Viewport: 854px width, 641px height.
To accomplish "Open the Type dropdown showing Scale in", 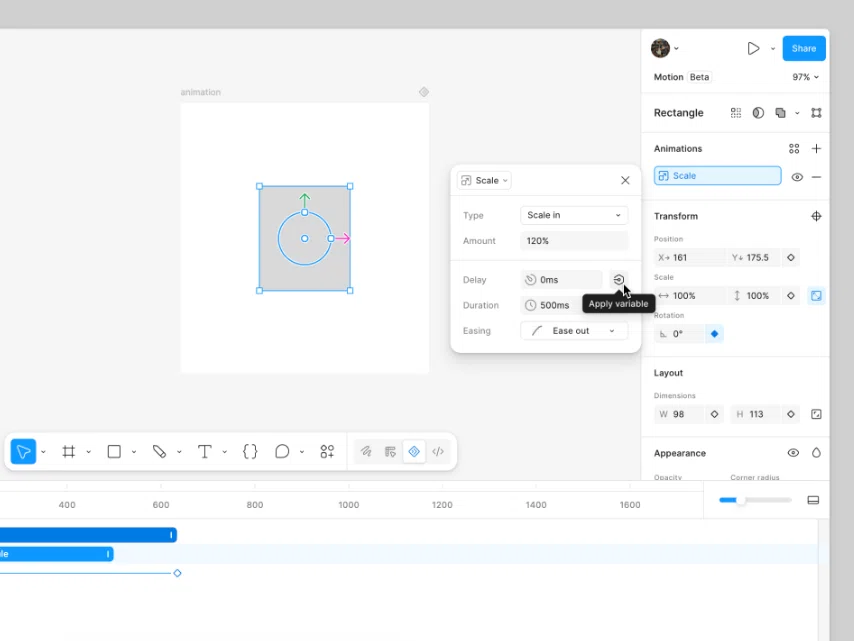I will click(574, 215).
